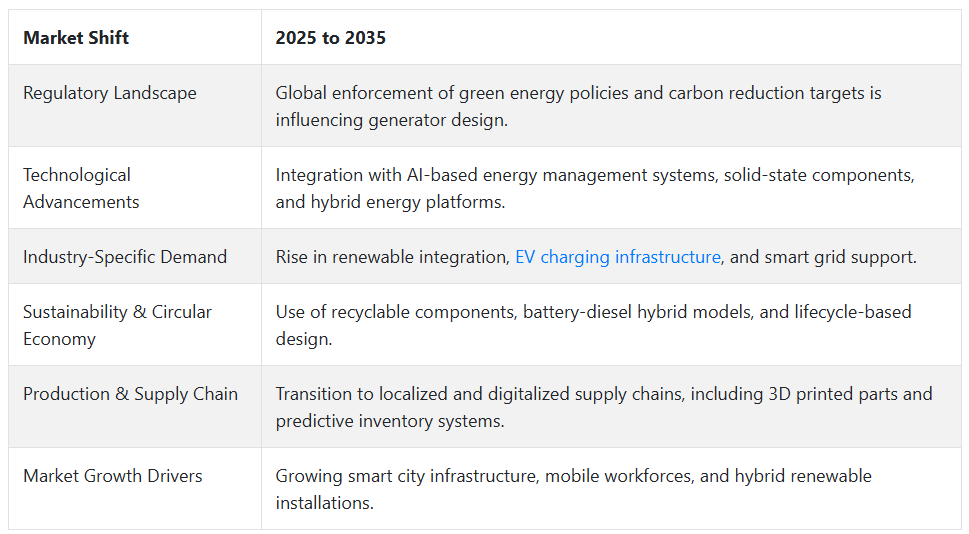The width and height of the screenshot is (969, 534).
Task: Click the Market Shift column header
Action: 76,38
